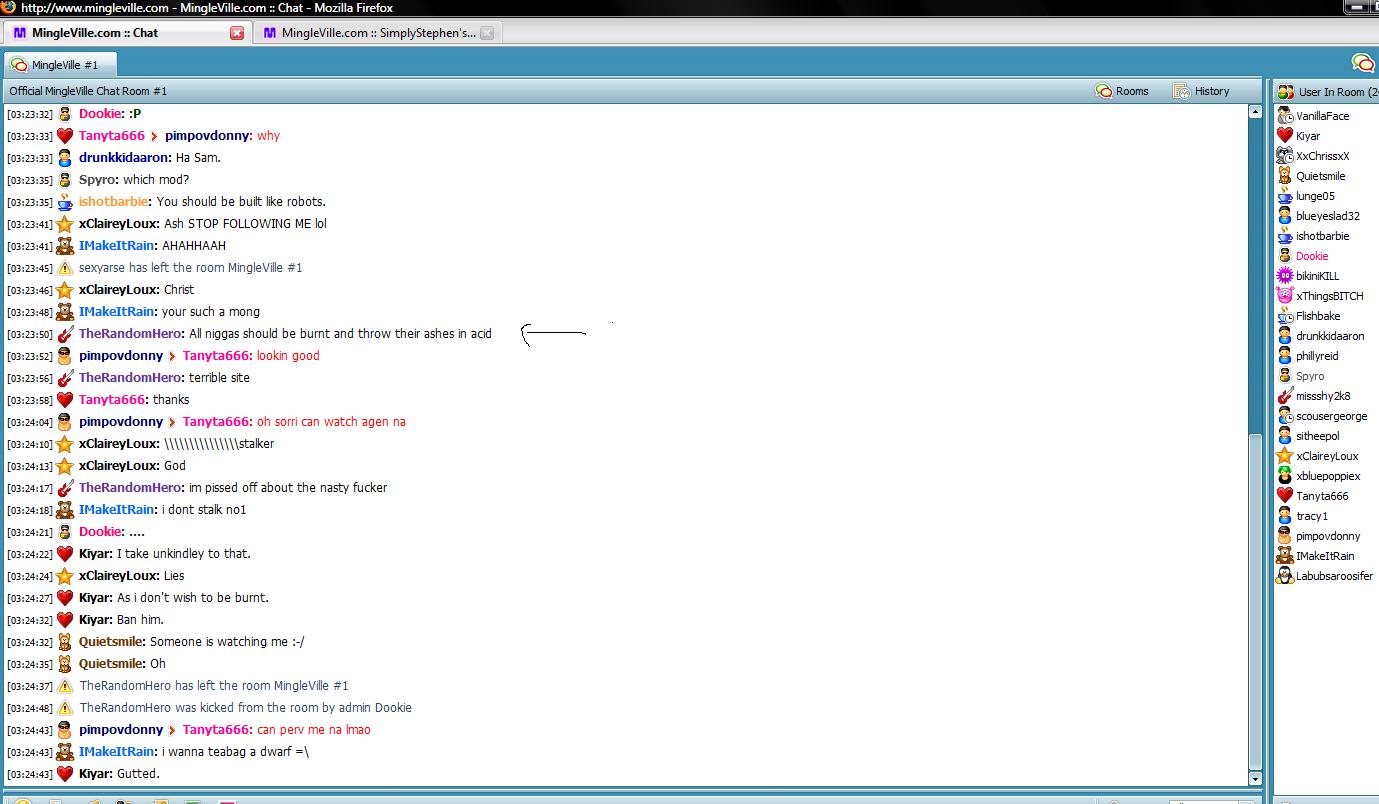Click the teddy icon beside Quietsmile in user list
Screen dimensions: 1379x804
click(x=1285, y=176)
